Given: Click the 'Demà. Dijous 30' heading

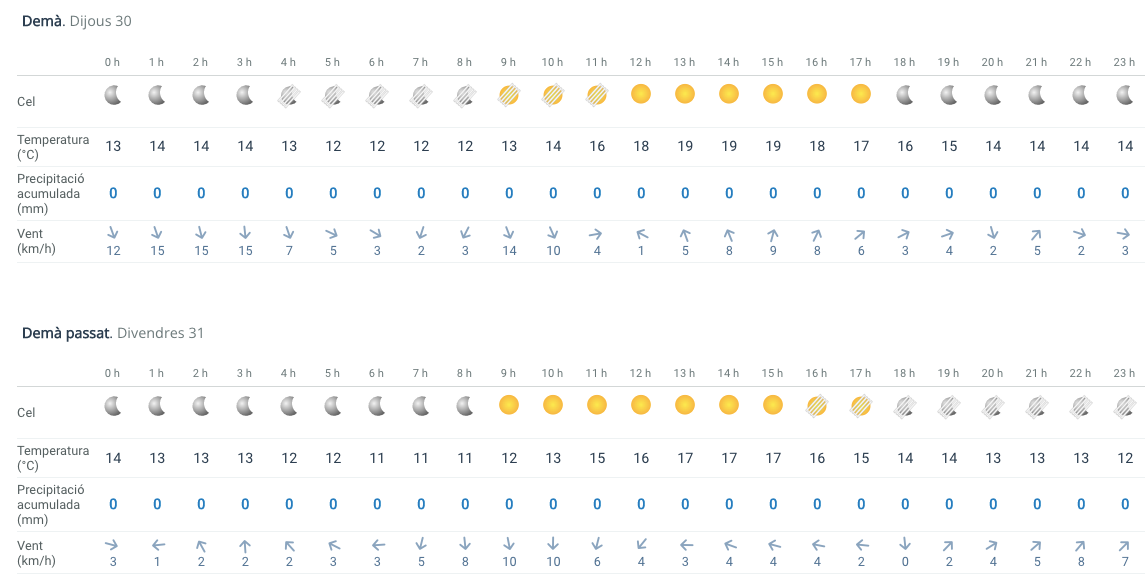Looking at the screenshot, I should 77,21.
